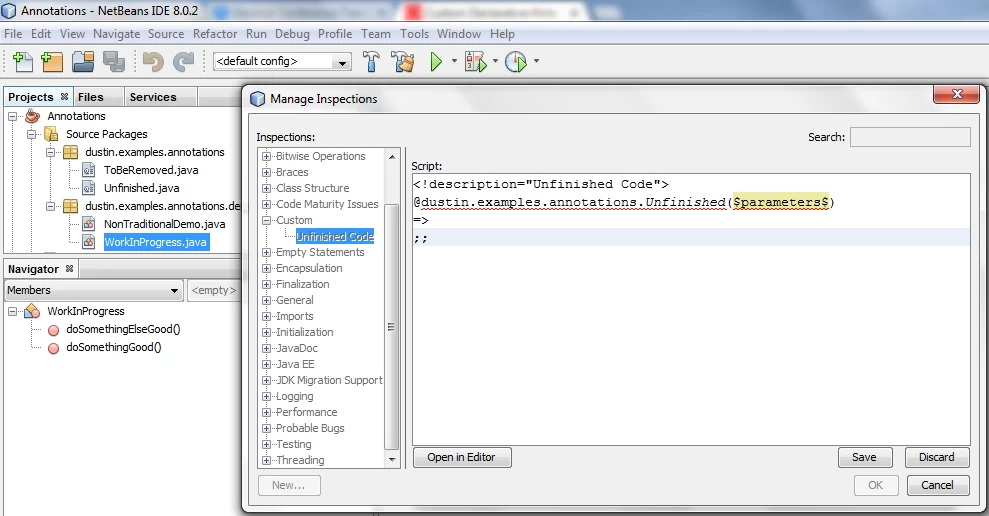The image size is (989, 516).
Task: Click the Debug Project icon
Action: pos(476,61)
